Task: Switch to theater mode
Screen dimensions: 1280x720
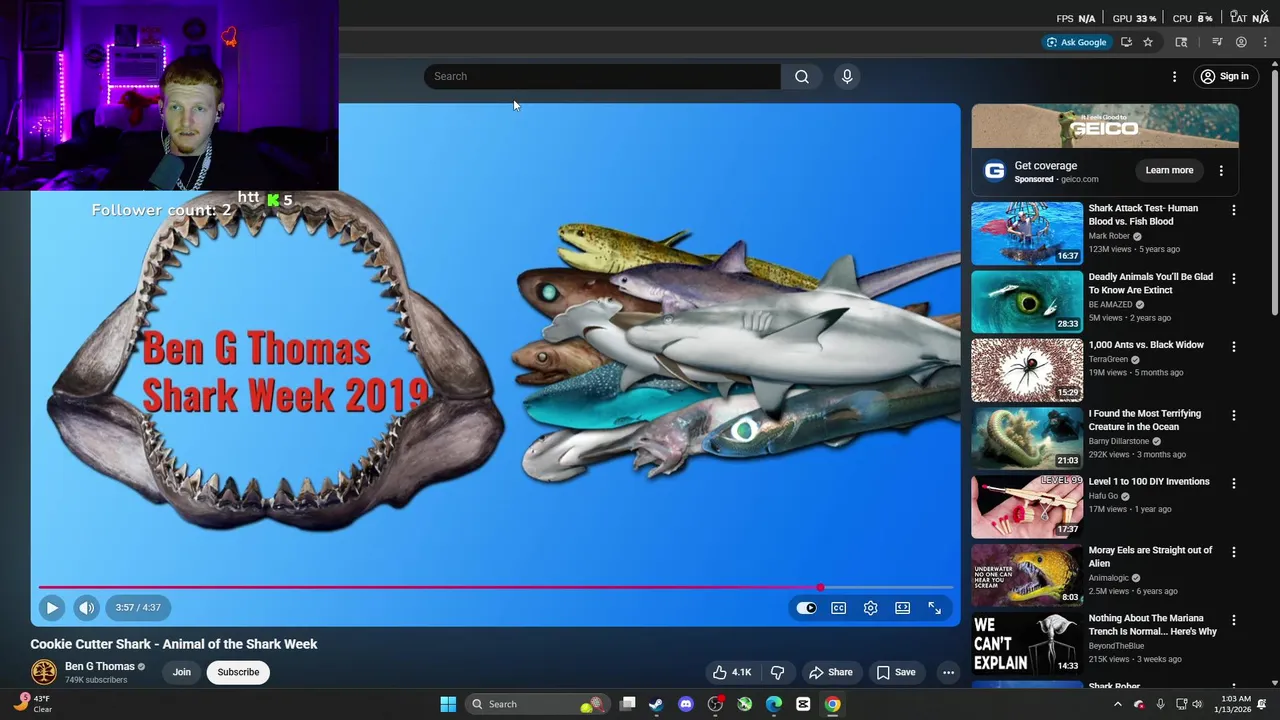Action: click(x=902, y=608)
